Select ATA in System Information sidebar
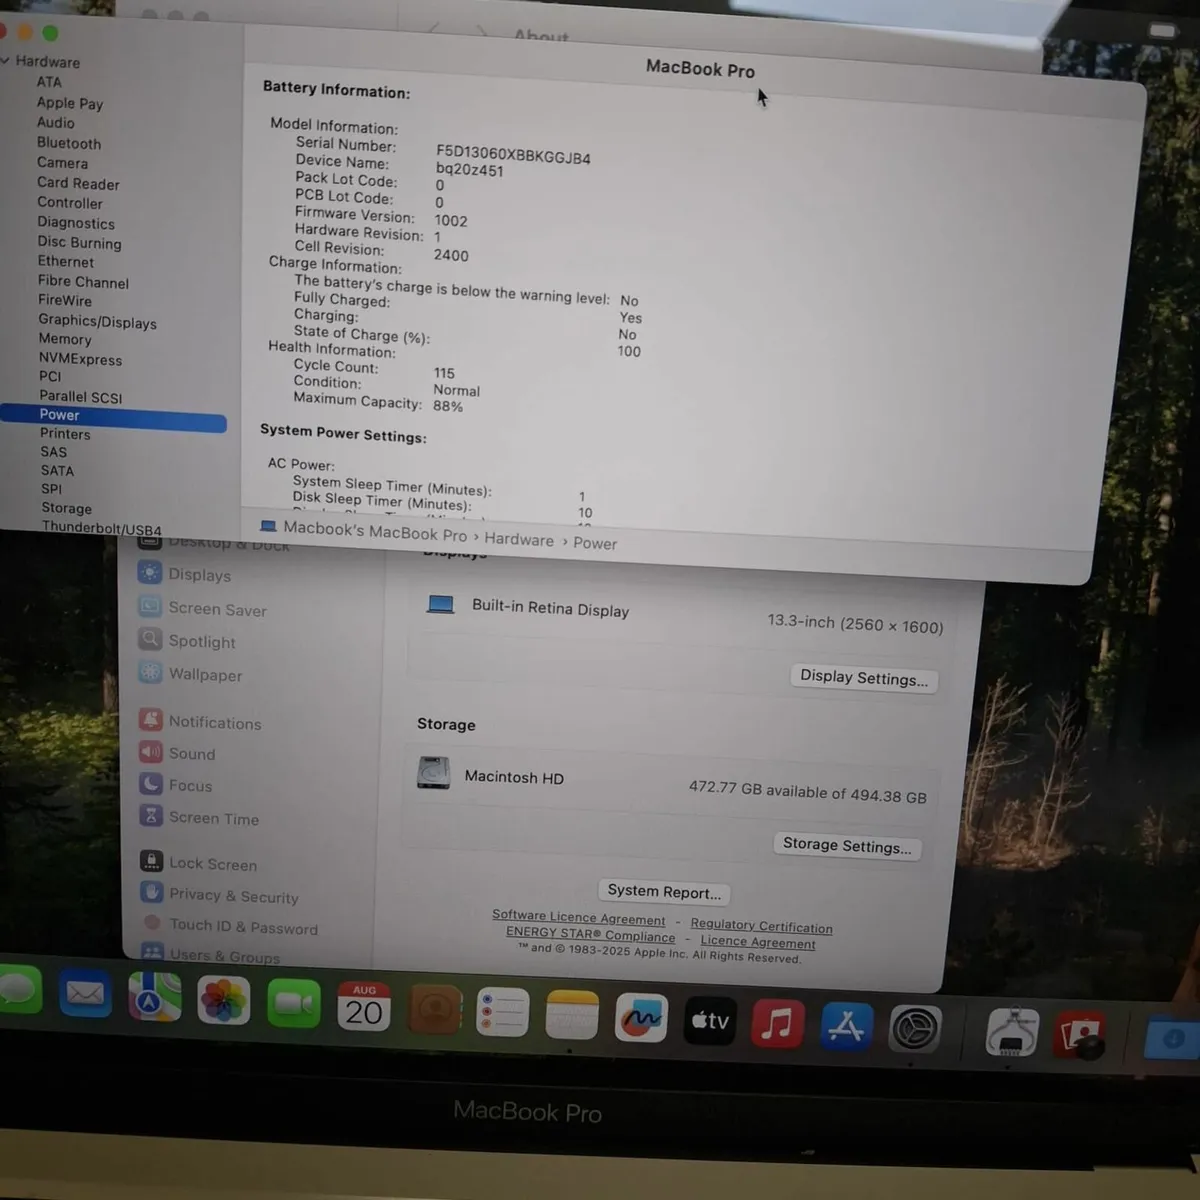Image resolution: width=1200 pixels, height=1200 pixels. coord(49,82)
